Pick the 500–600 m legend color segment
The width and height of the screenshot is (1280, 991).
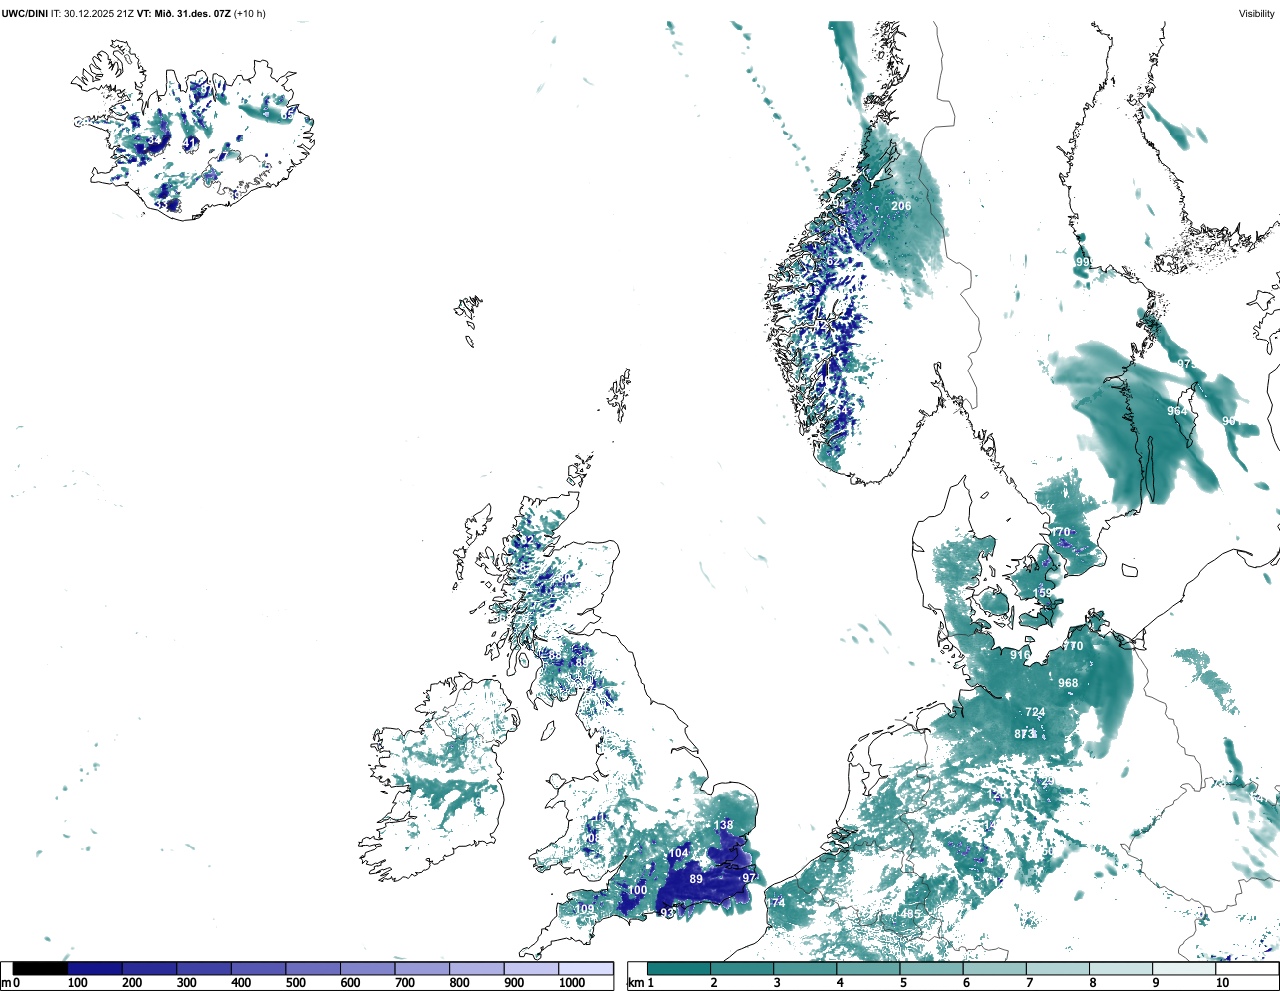313,968
